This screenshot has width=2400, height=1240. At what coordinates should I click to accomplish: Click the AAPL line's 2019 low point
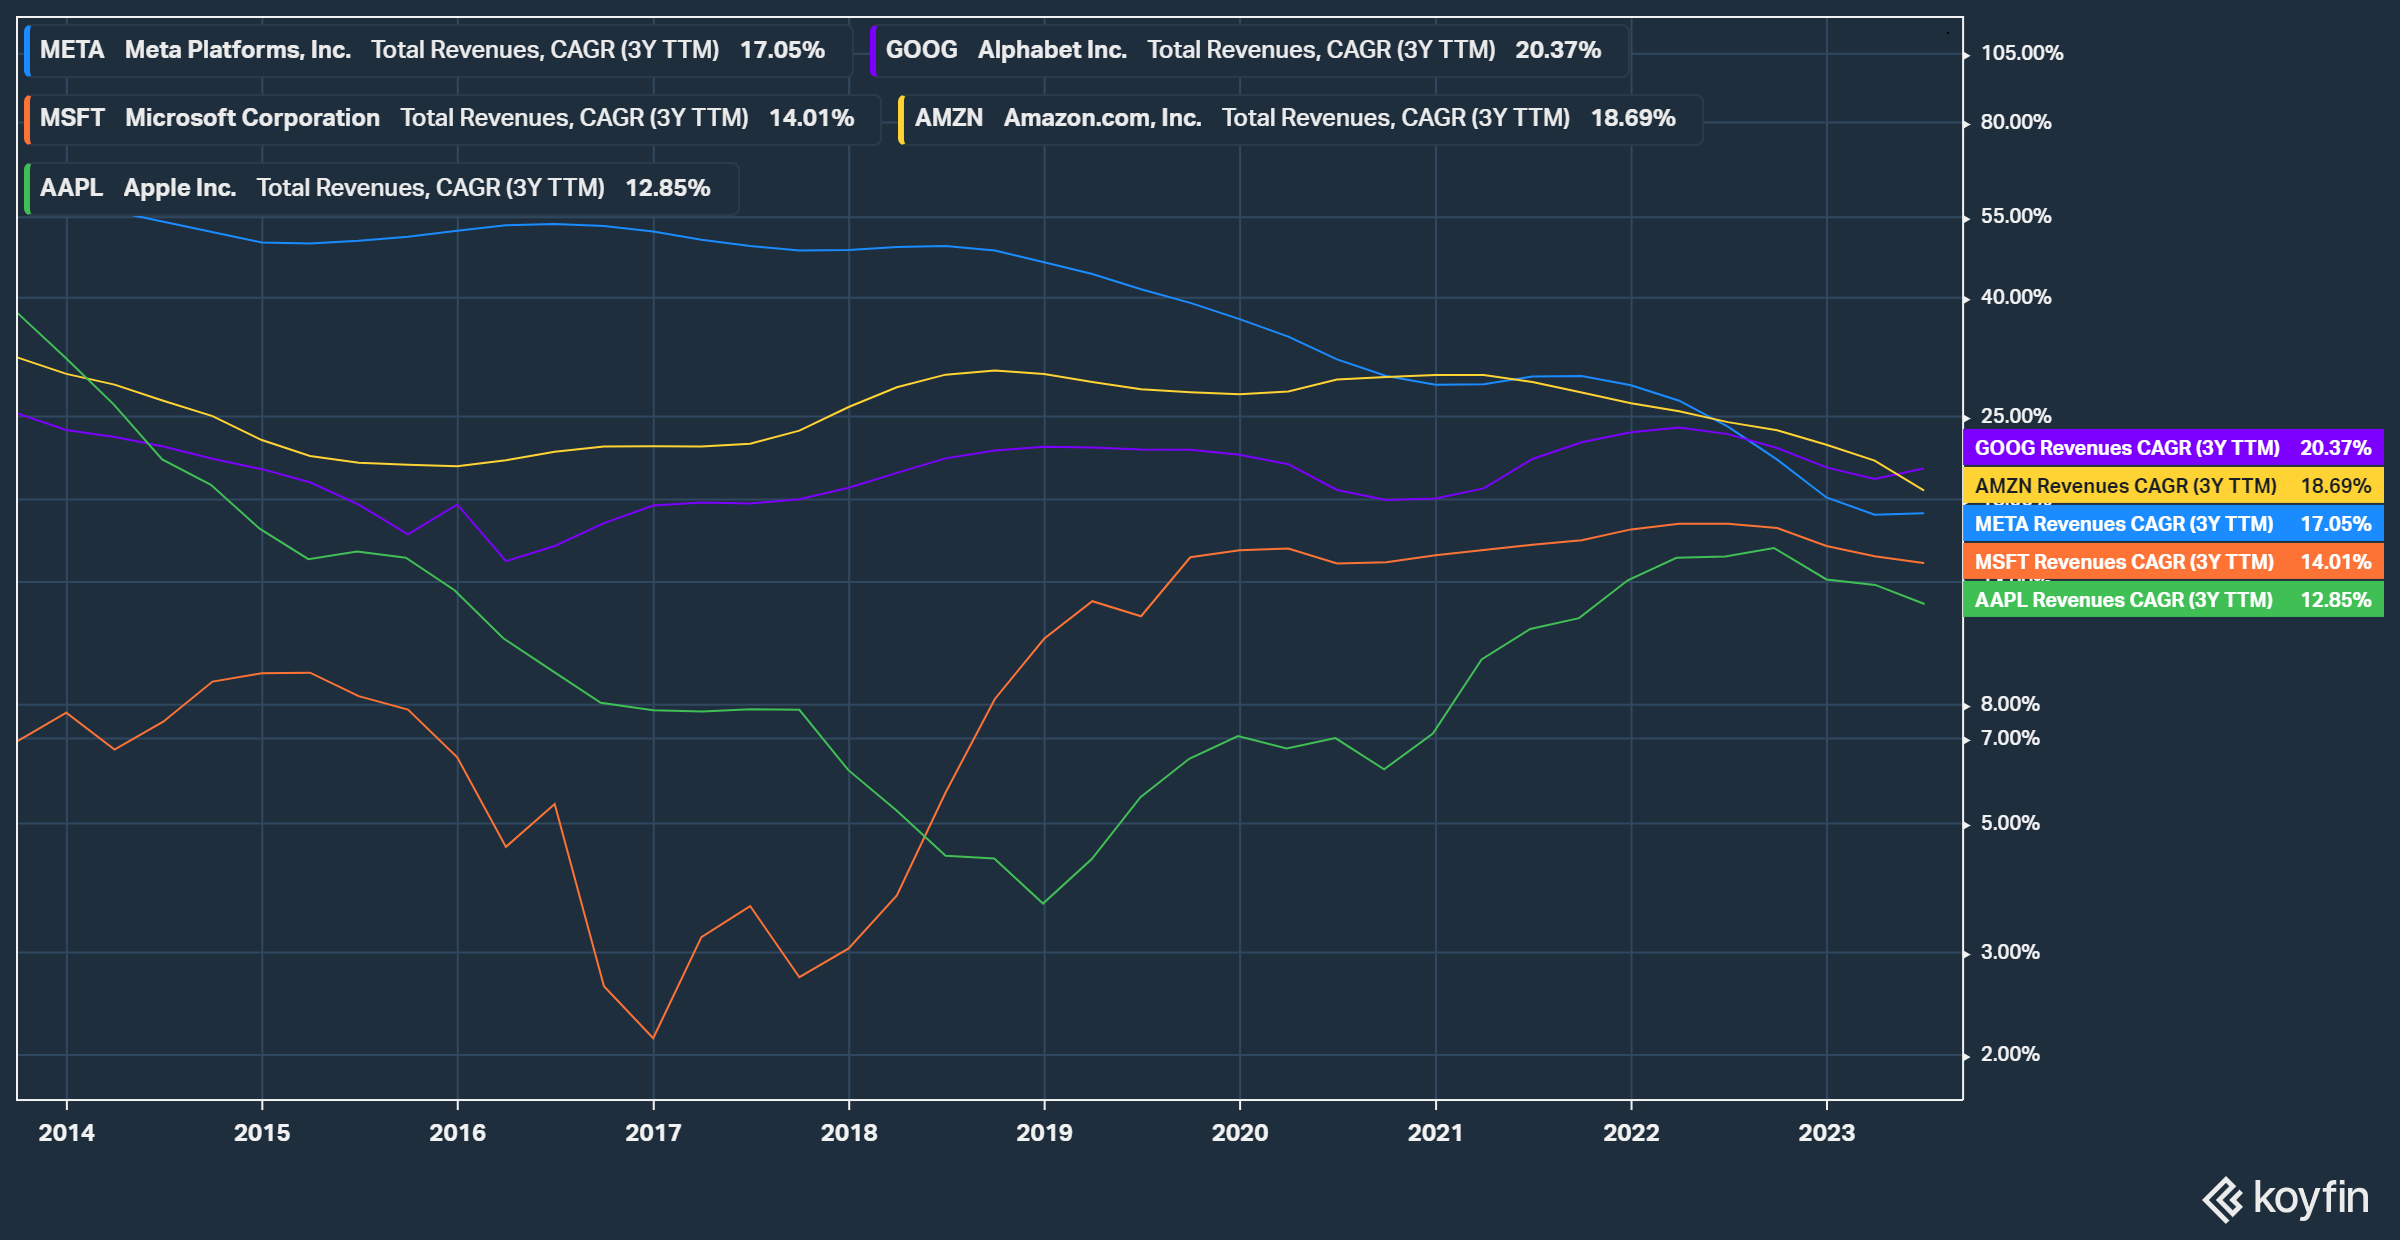pos(1043,903)
